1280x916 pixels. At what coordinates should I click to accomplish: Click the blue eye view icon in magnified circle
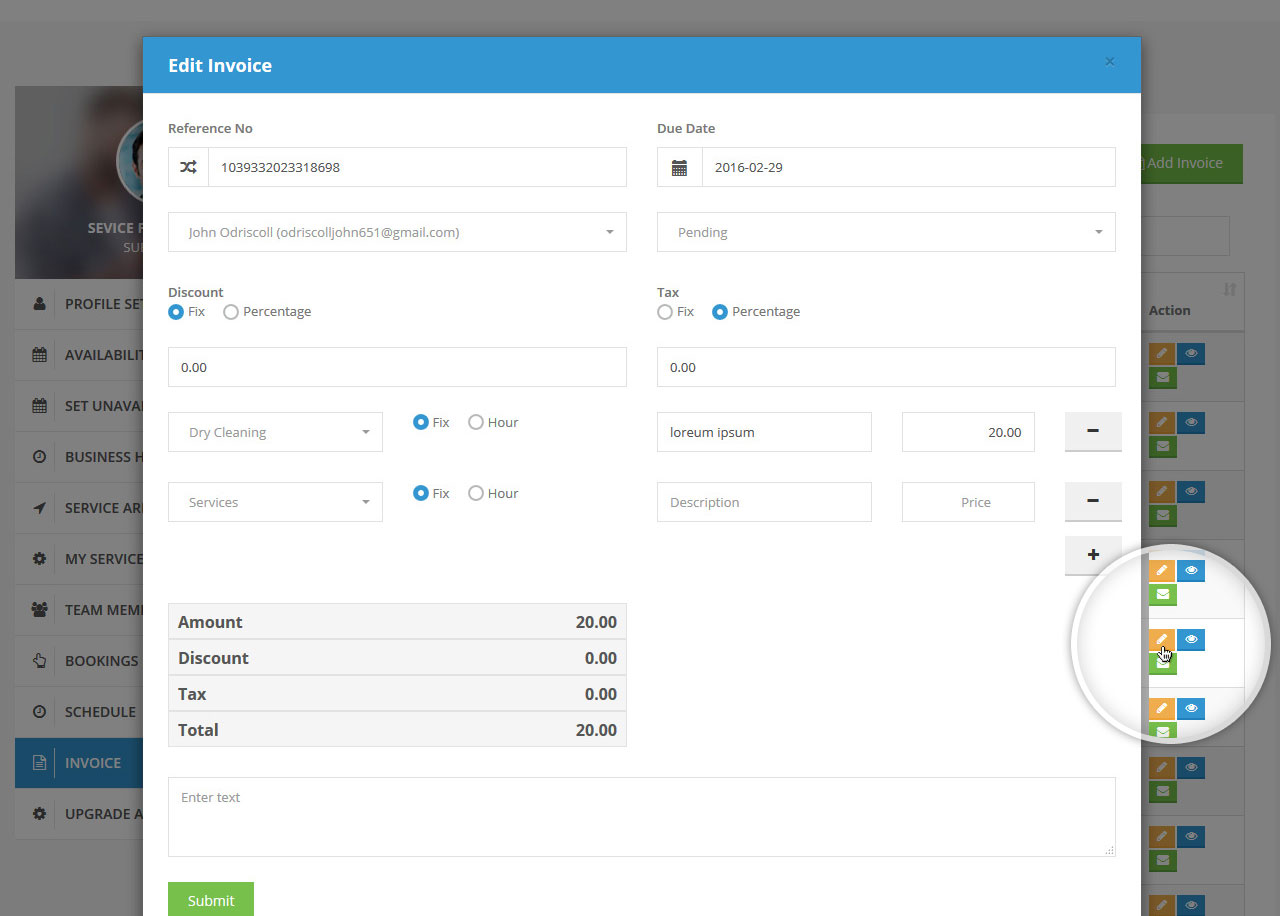coord(1190,640)
